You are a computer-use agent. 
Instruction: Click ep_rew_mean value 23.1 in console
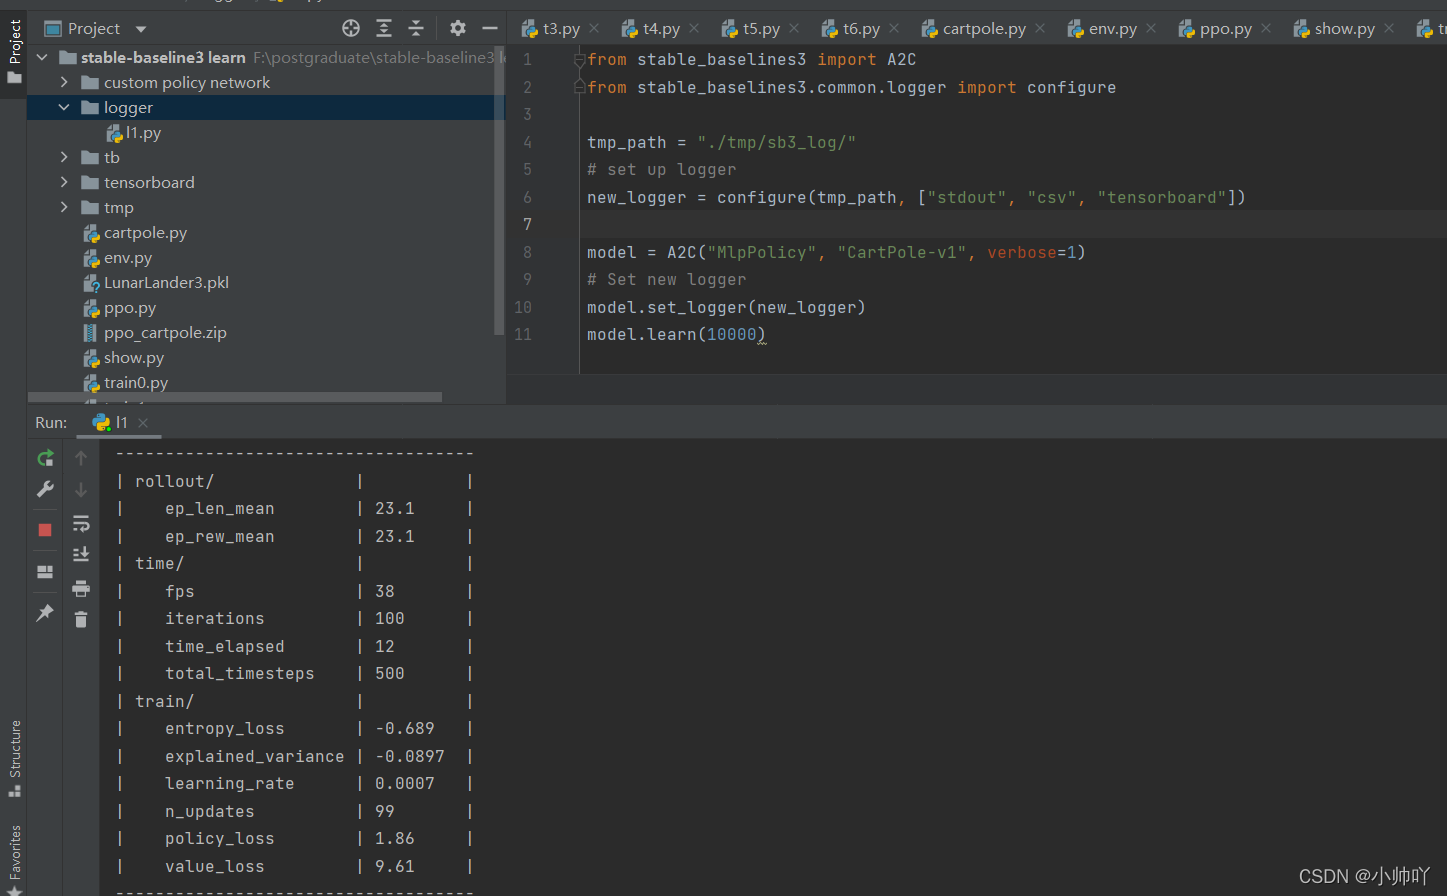point(394,537)
